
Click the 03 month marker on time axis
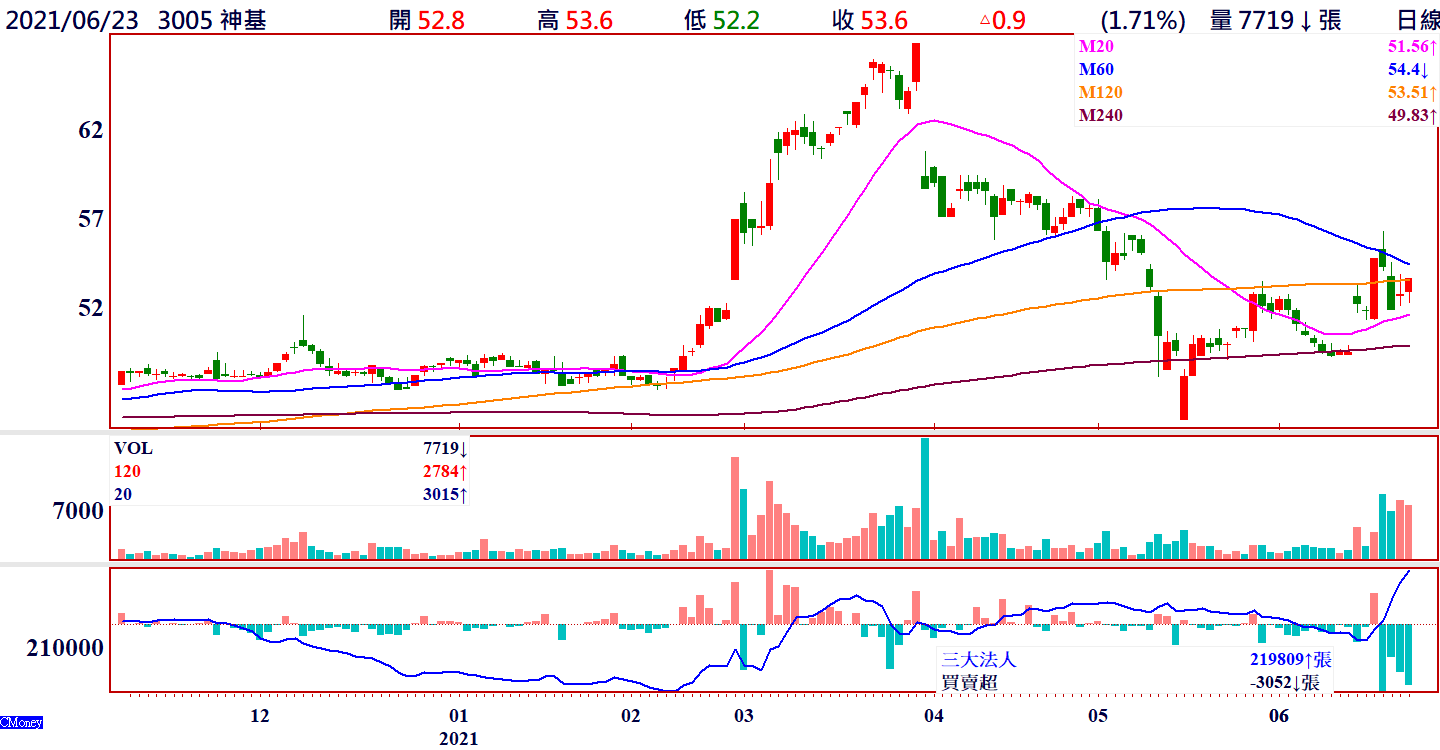point(742,716)
